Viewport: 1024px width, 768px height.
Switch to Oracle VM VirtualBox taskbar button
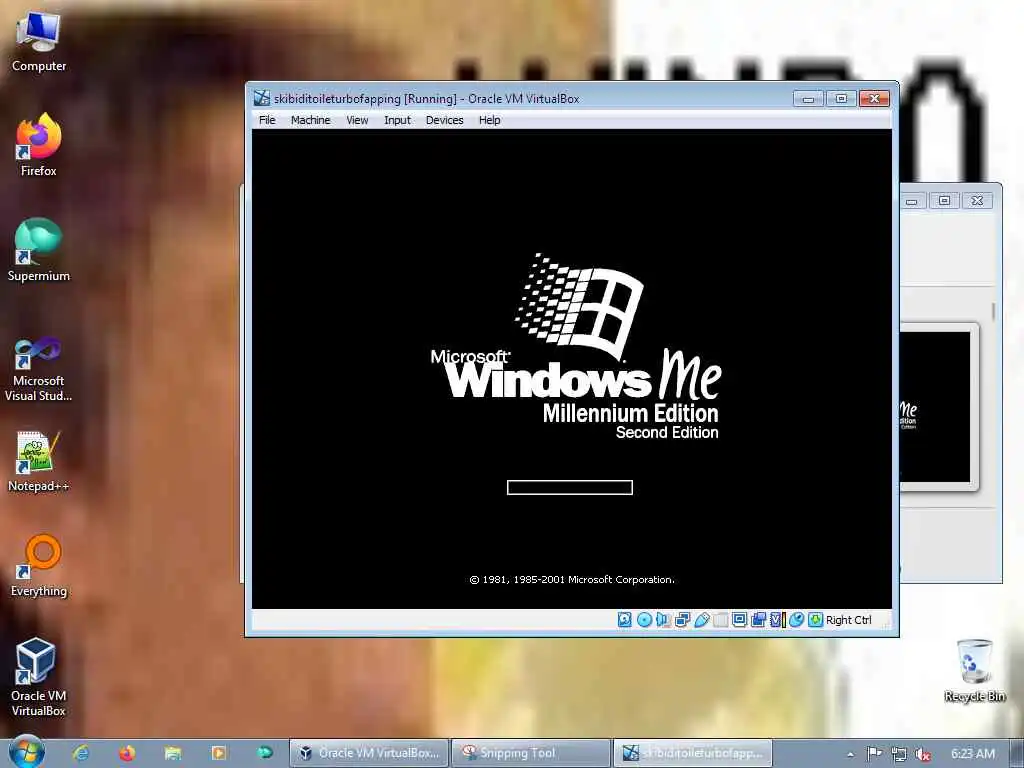(x=369, y=753)
